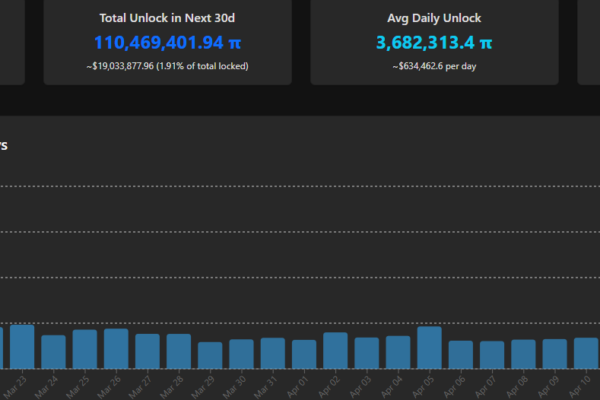This screenshot has width=600, height=400.
Task: Click the ~$19,033,877.96 locked percentage text
Action: click(168, 66)
